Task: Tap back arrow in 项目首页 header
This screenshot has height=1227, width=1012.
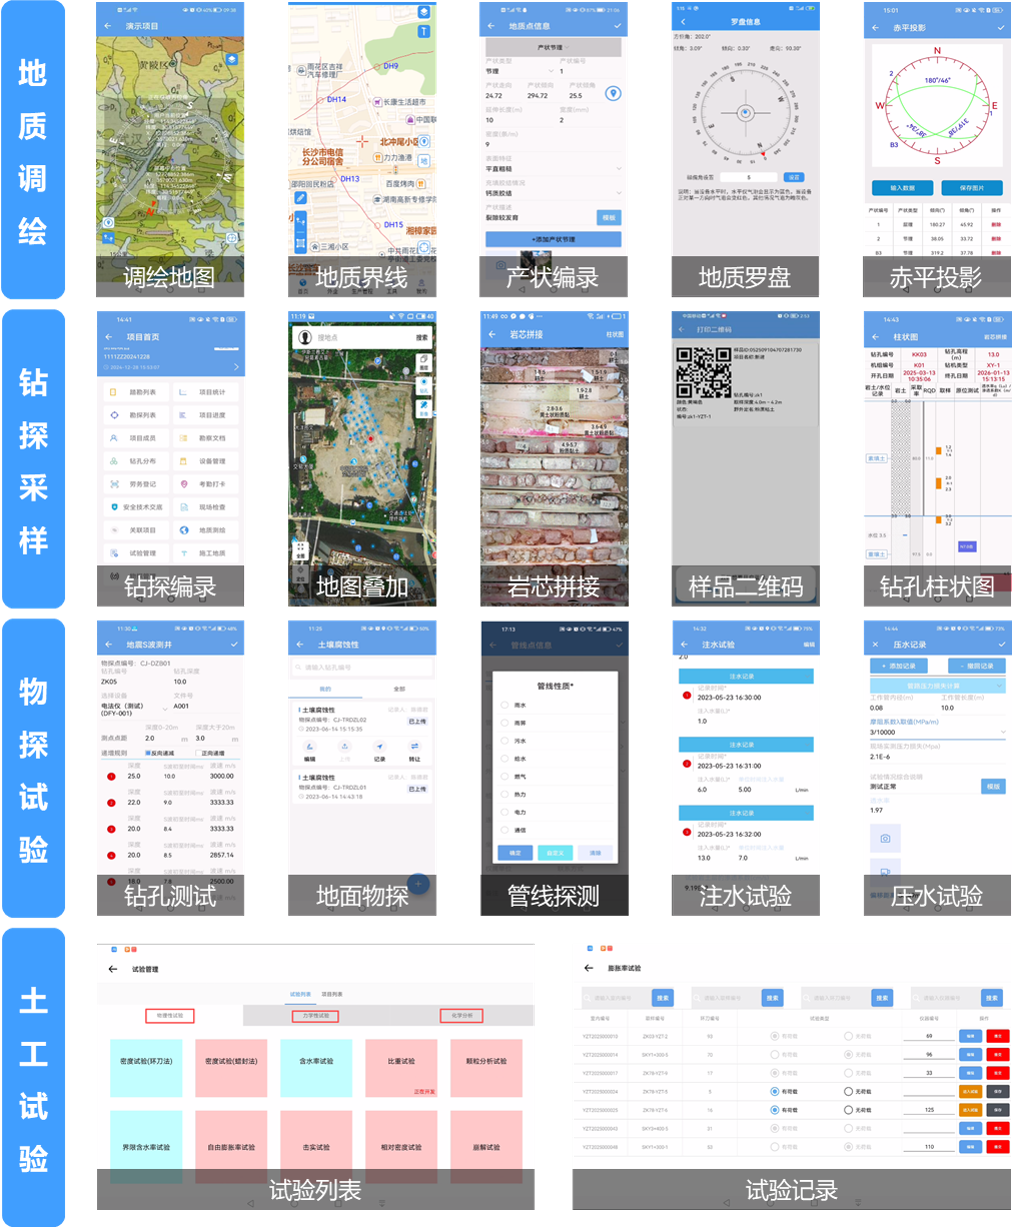Action: [x=108, y=337]
